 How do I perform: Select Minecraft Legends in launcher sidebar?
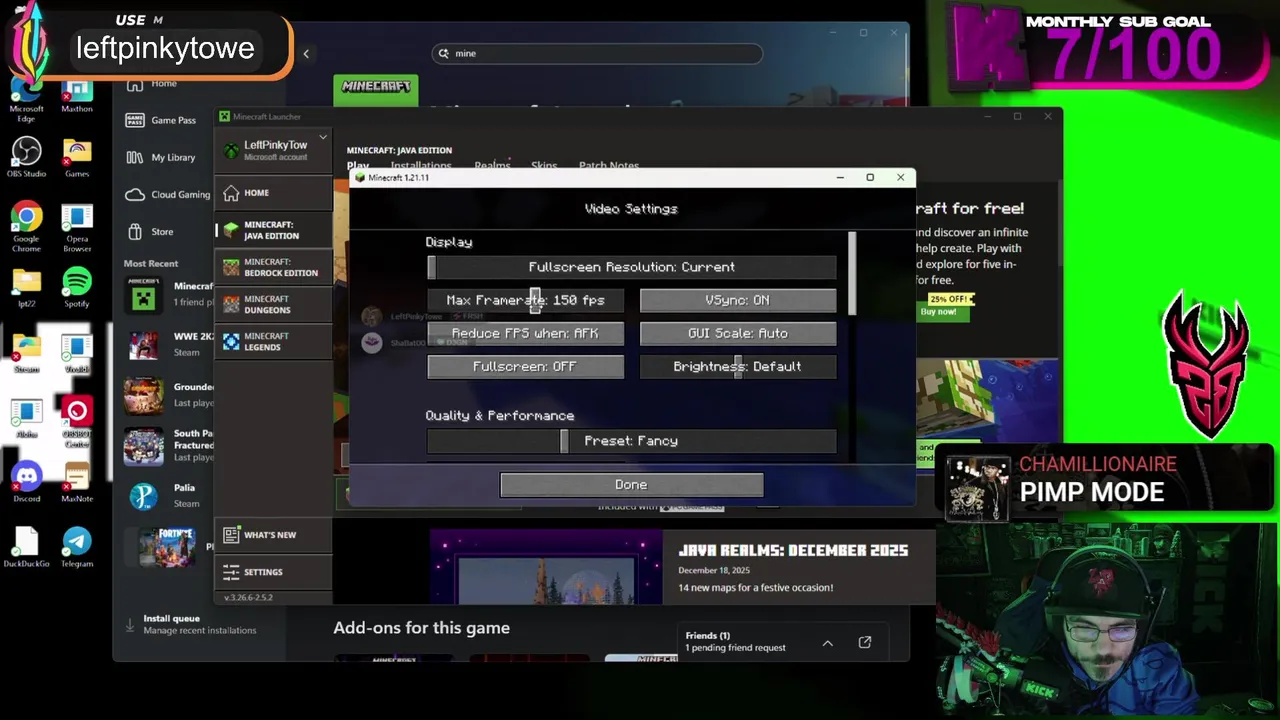[x=273, y=341]
